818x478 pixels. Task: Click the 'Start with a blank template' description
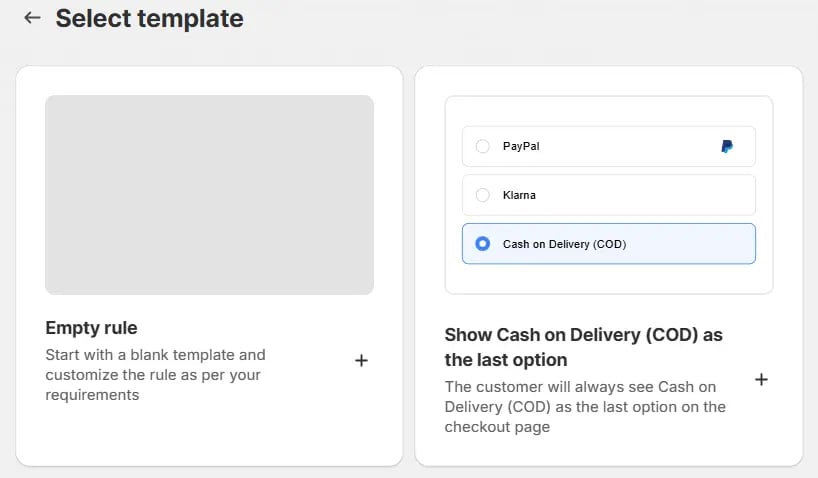155,375
